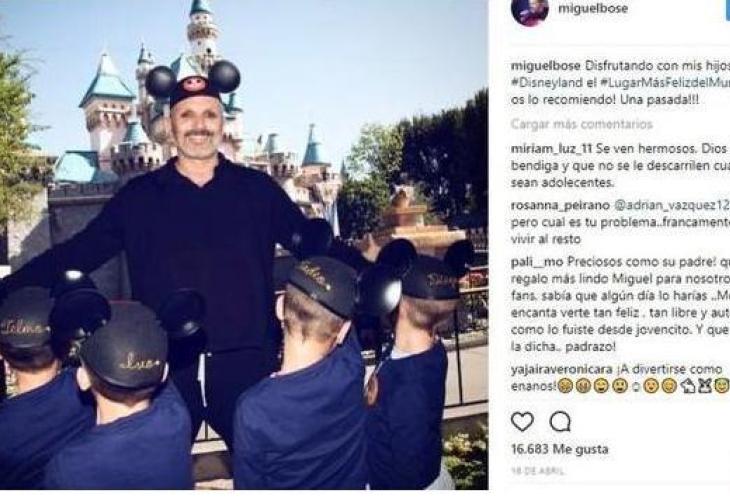This screenshot has height=500, width=730.
Task: Open yajairaveronicara commenter profile
Action: 561,369
